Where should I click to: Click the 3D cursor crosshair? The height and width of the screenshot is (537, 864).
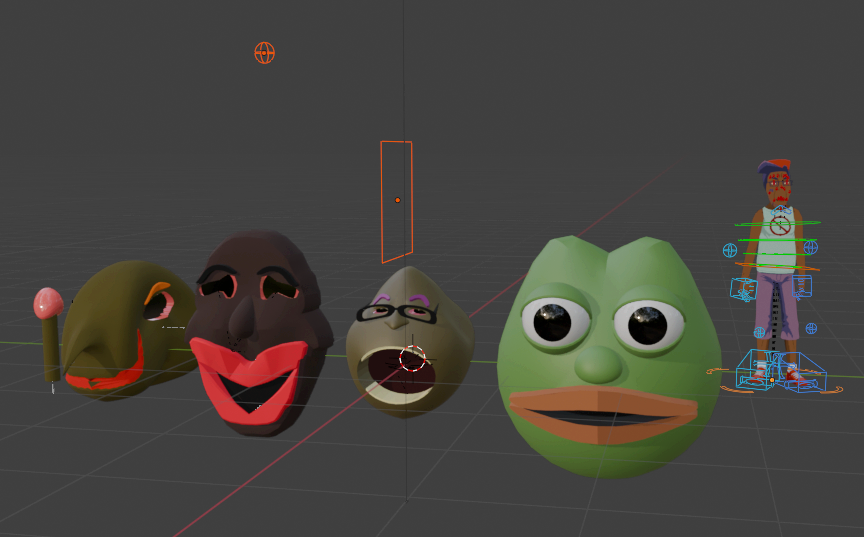(x=412, y=359)
